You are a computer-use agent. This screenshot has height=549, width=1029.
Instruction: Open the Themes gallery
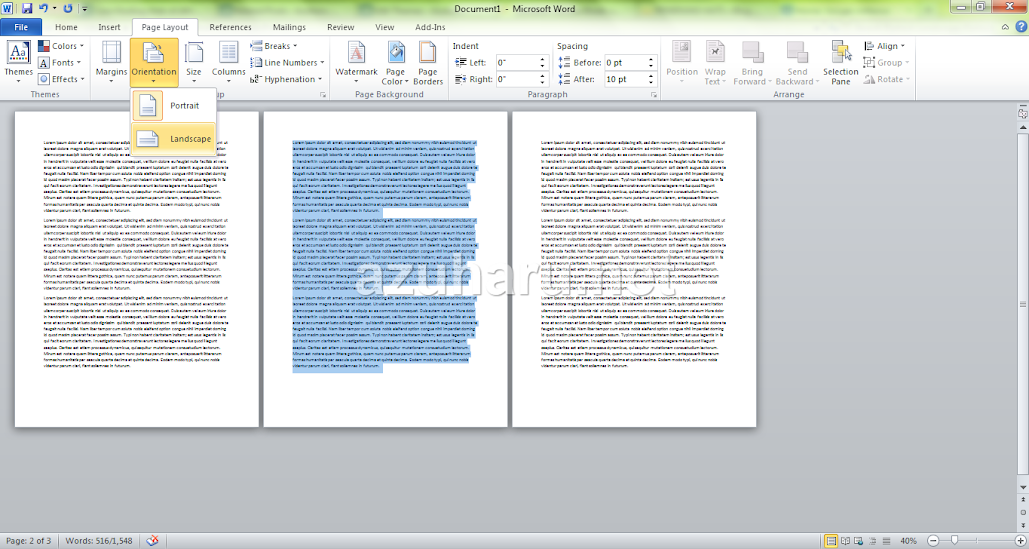pos(18,62)
